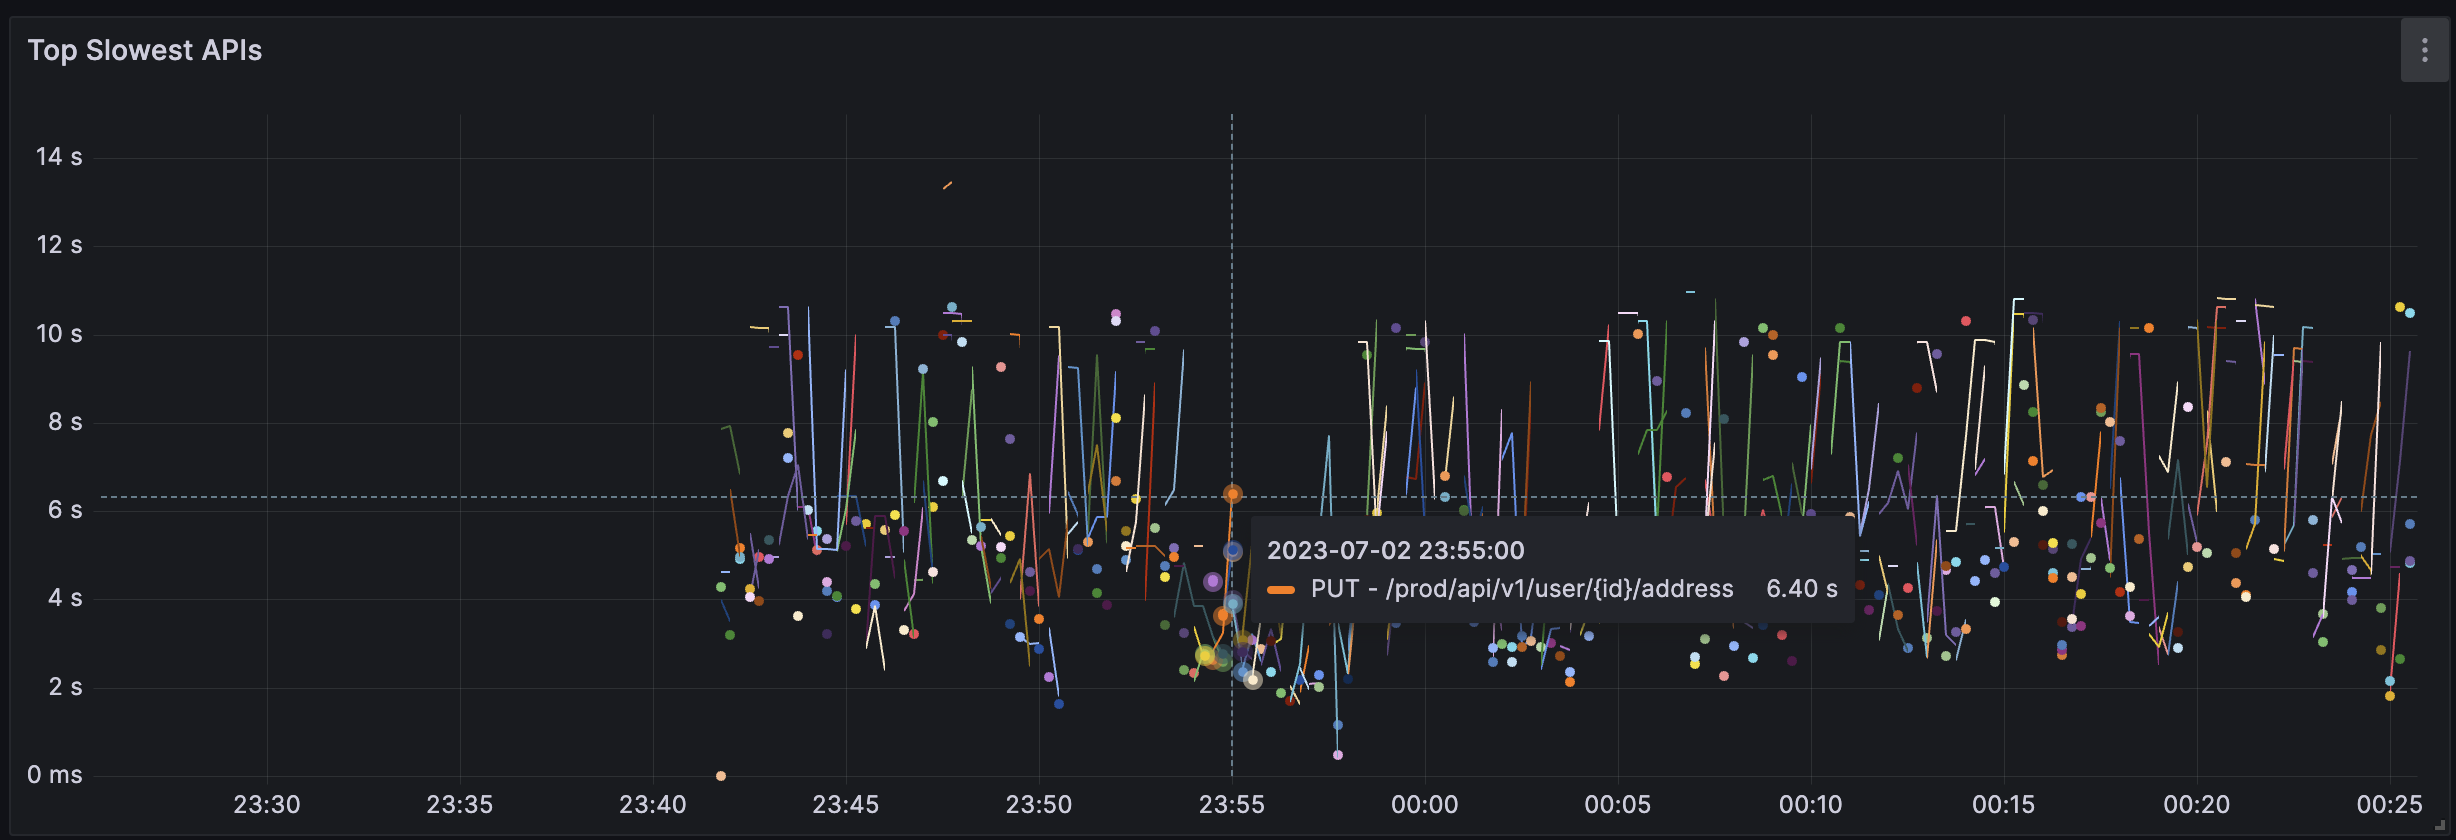Click the 00:25 time axis label
This screenshot has width=2456, height=840.
coord(2390,804)
